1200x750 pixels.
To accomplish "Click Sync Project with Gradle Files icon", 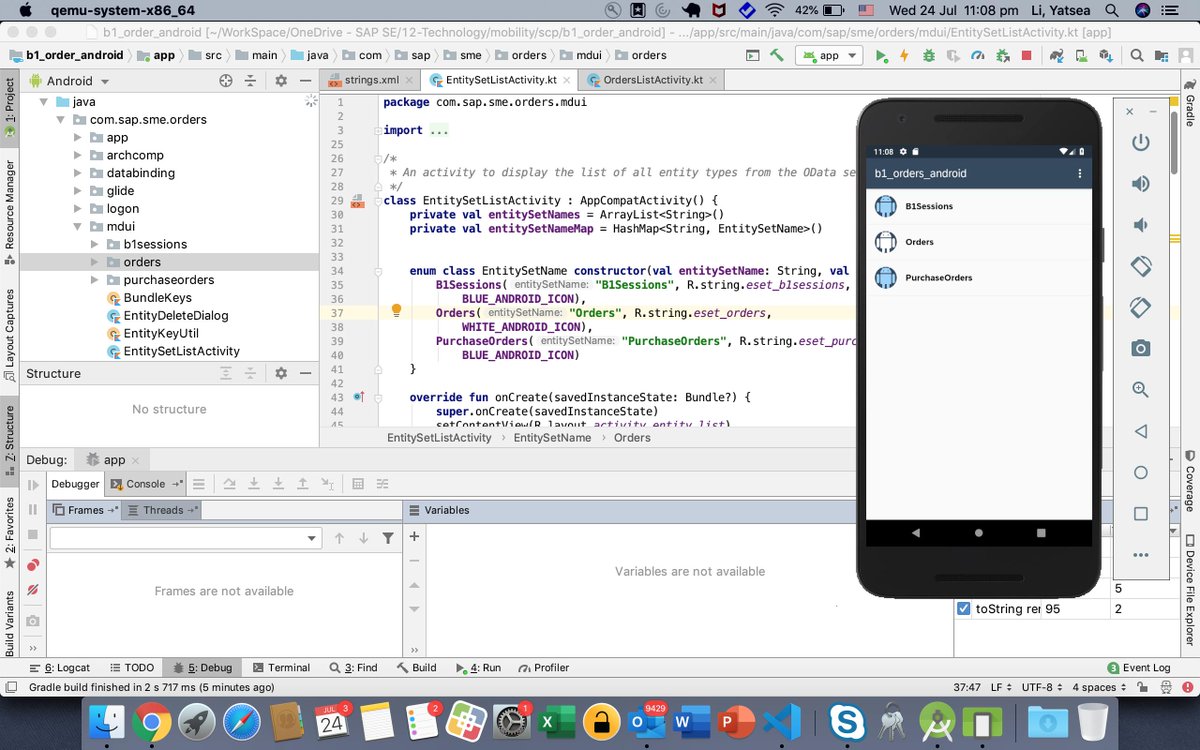I will (1057, 56).
